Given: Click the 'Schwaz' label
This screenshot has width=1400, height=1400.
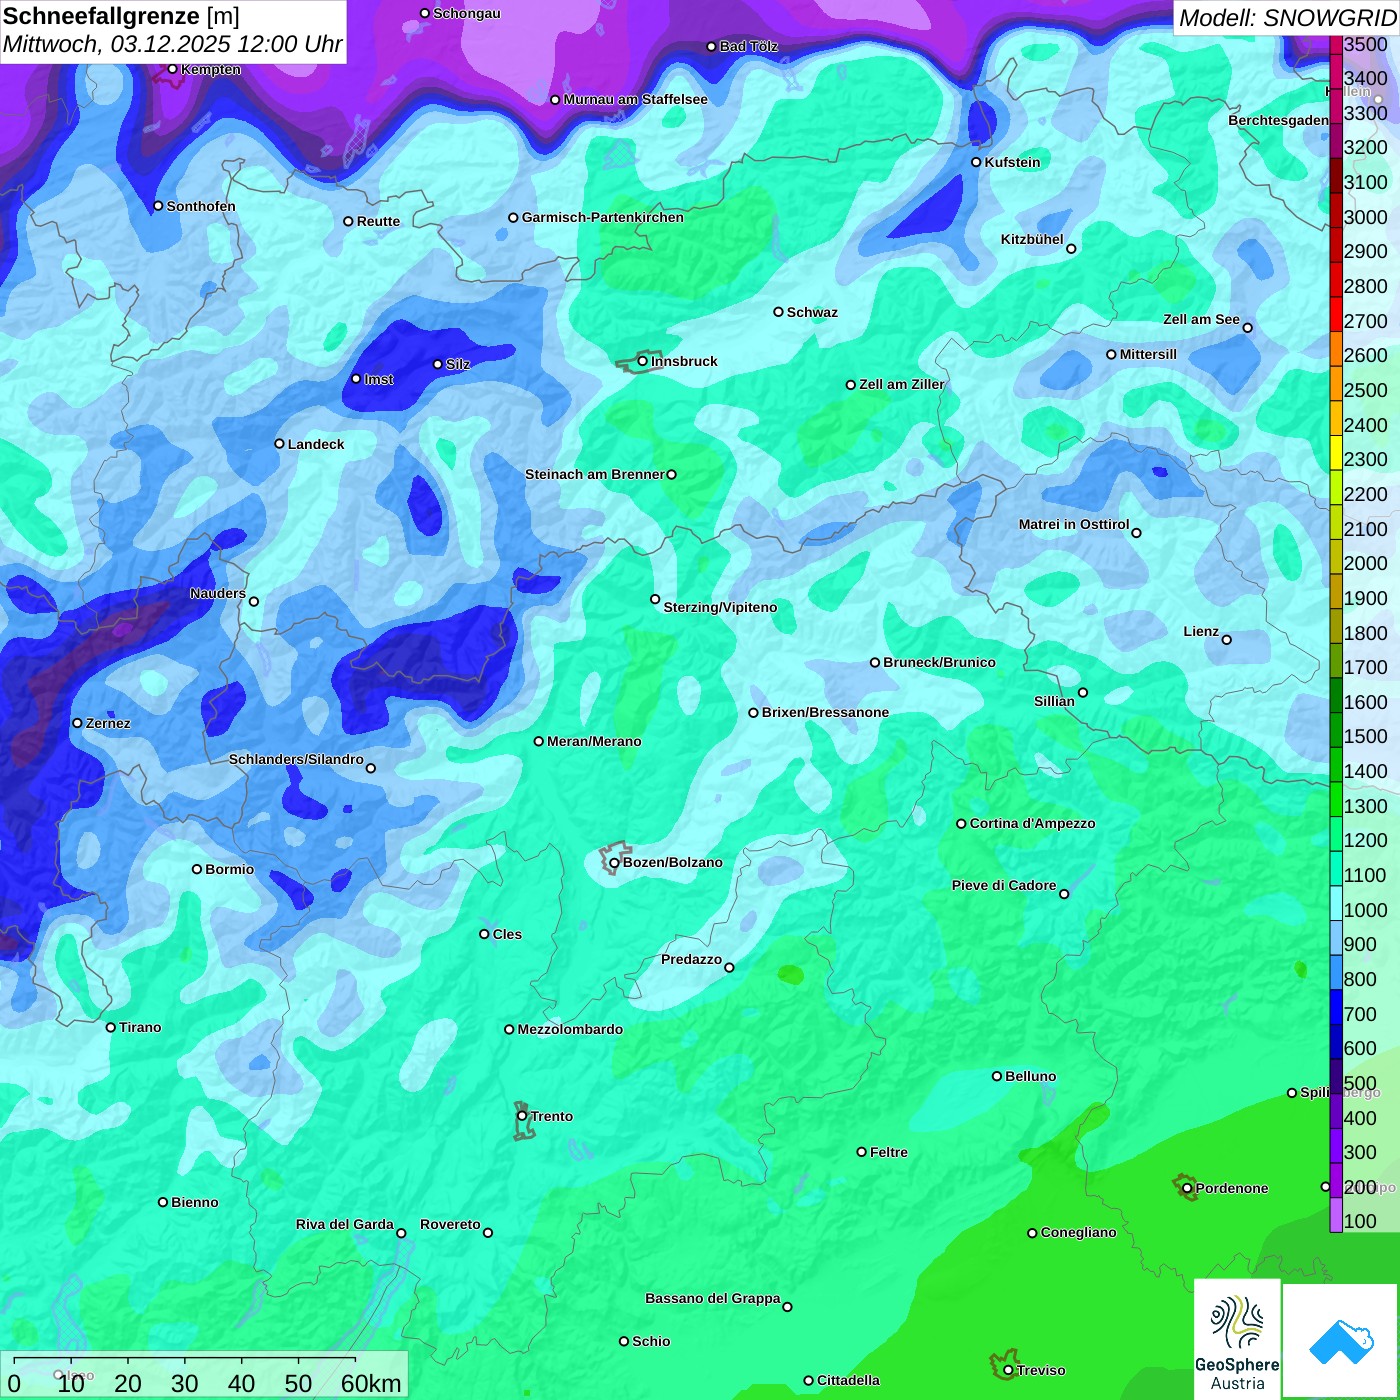Looking at the screenshot, I should pyautogui.click(x=812, y=312).
